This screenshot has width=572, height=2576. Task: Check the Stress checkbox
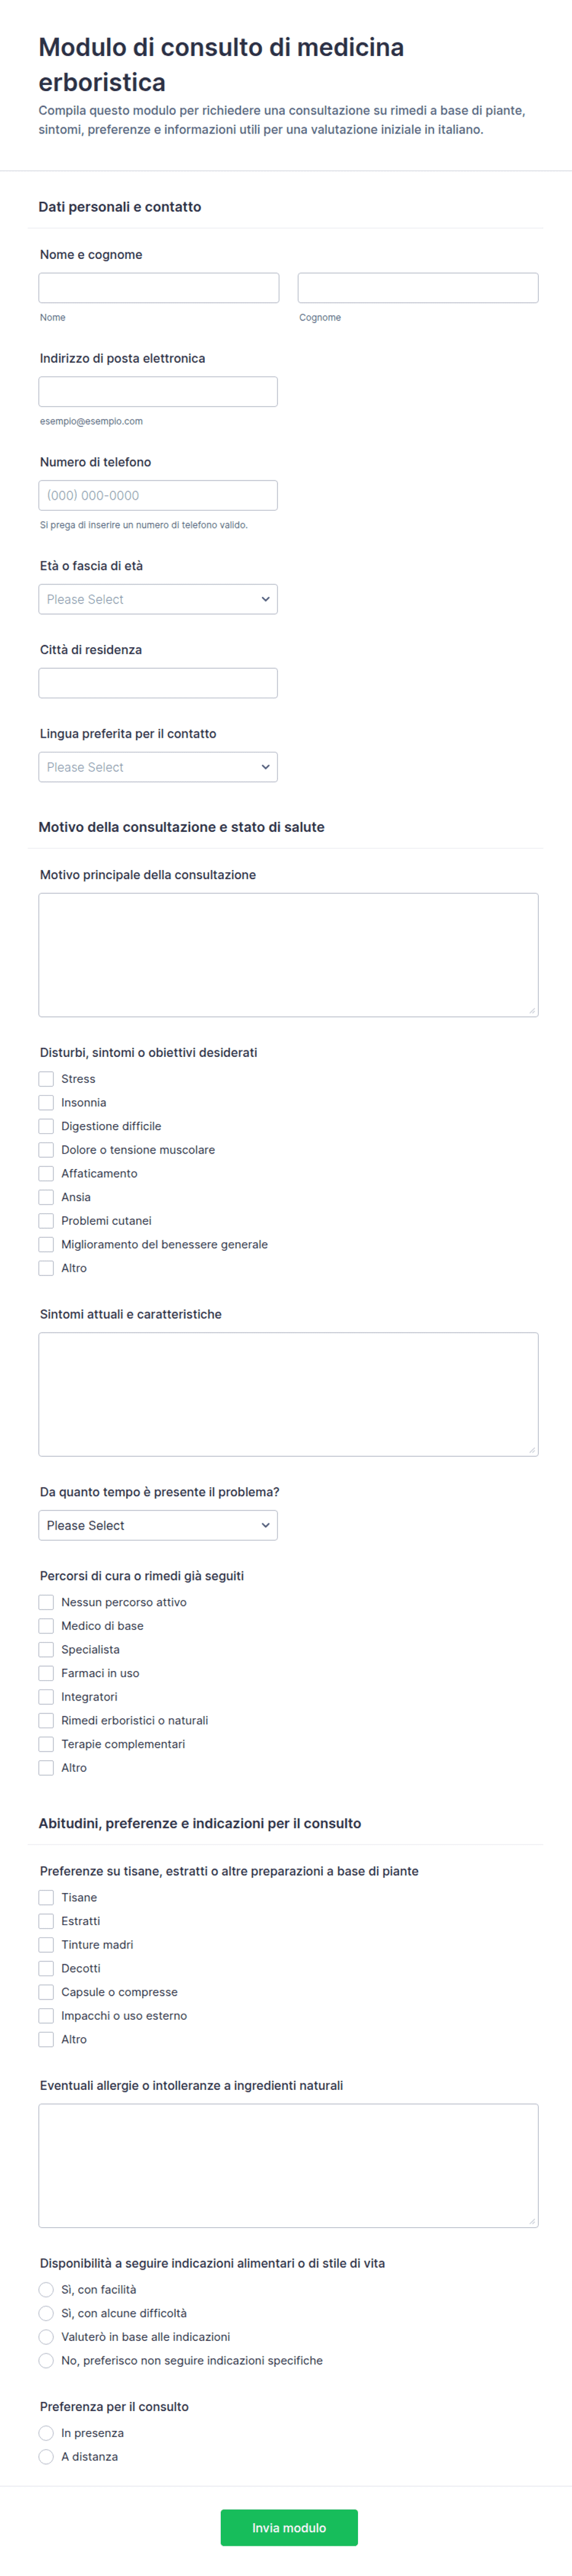[46, 1079]
